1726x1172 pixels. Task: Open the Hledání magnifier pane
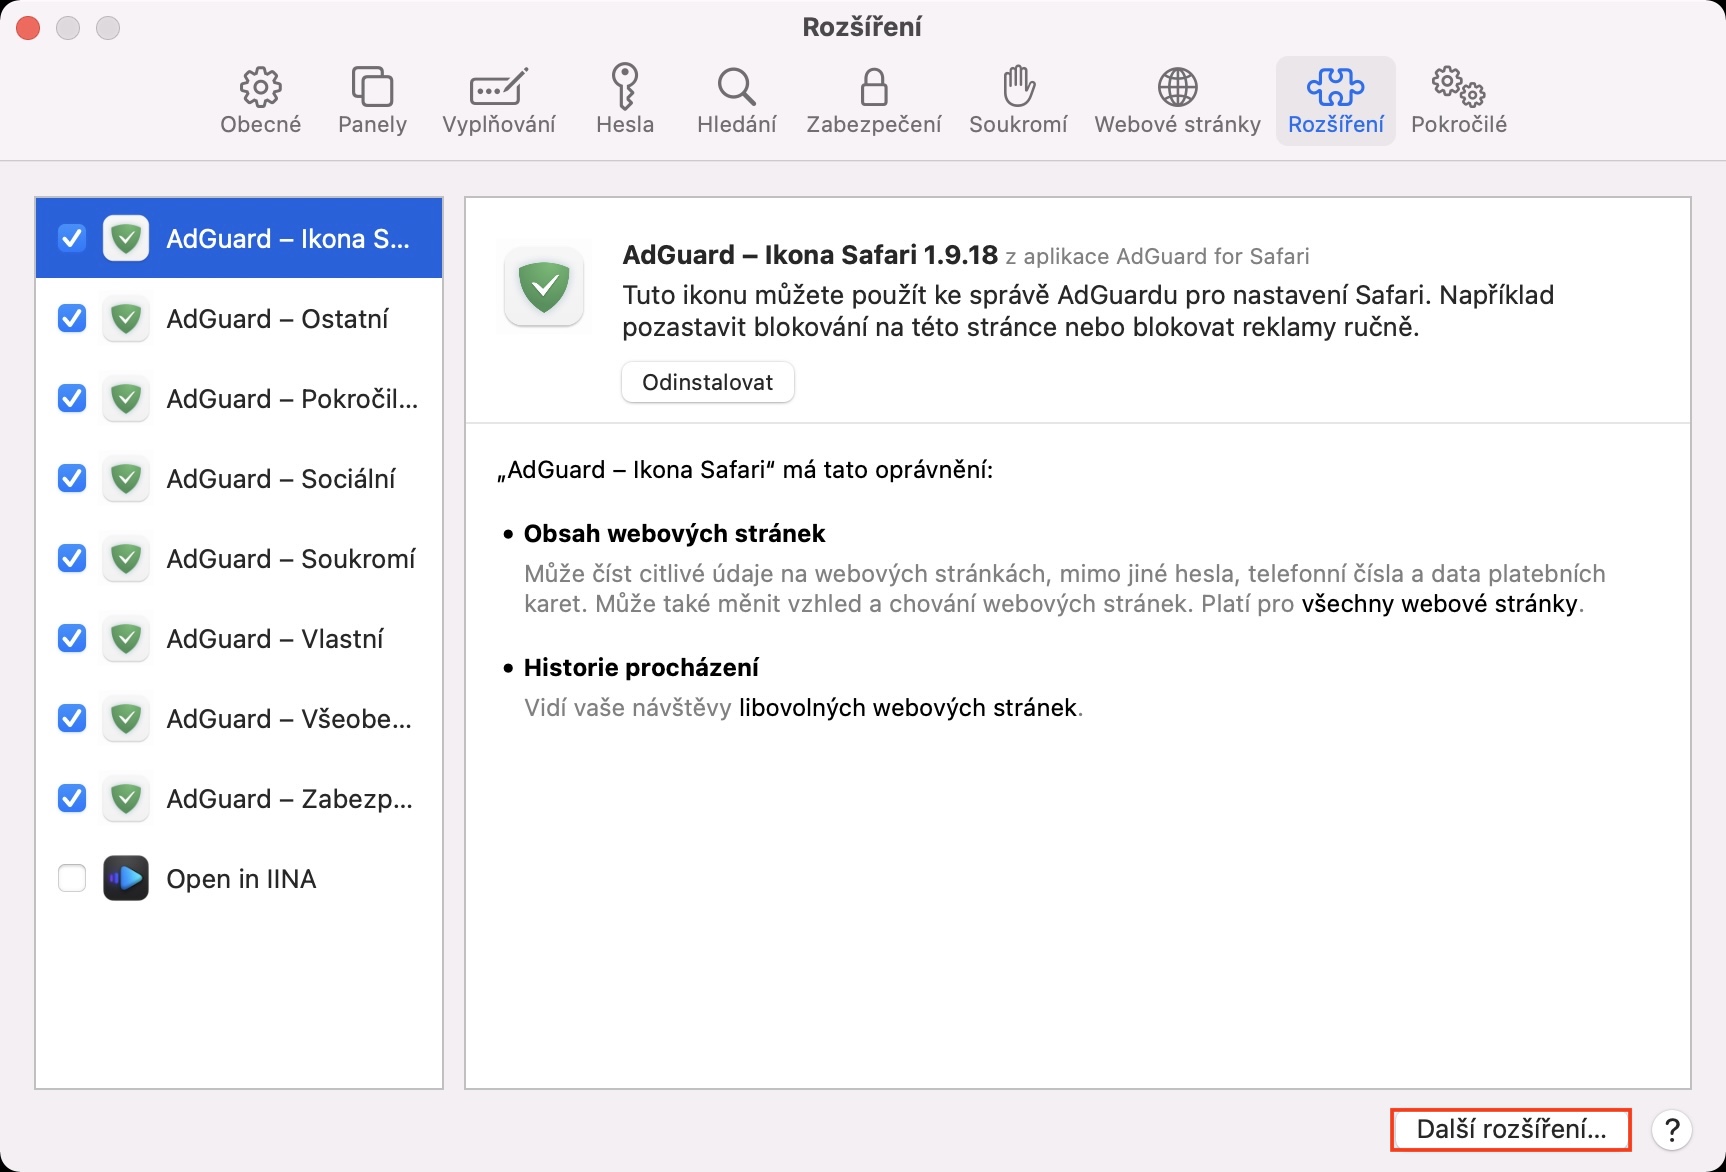click(736, 101)
